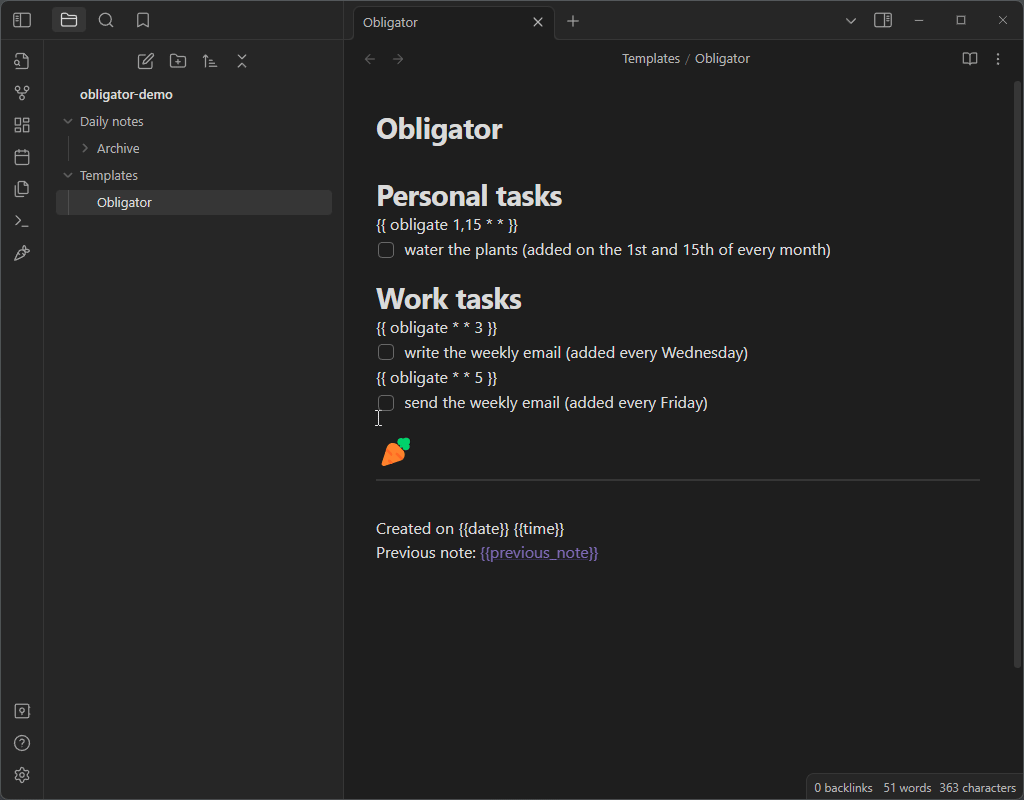Screen dimensions: 1024x800
Task: Navigate back with the left arrow
Action: 370,59
